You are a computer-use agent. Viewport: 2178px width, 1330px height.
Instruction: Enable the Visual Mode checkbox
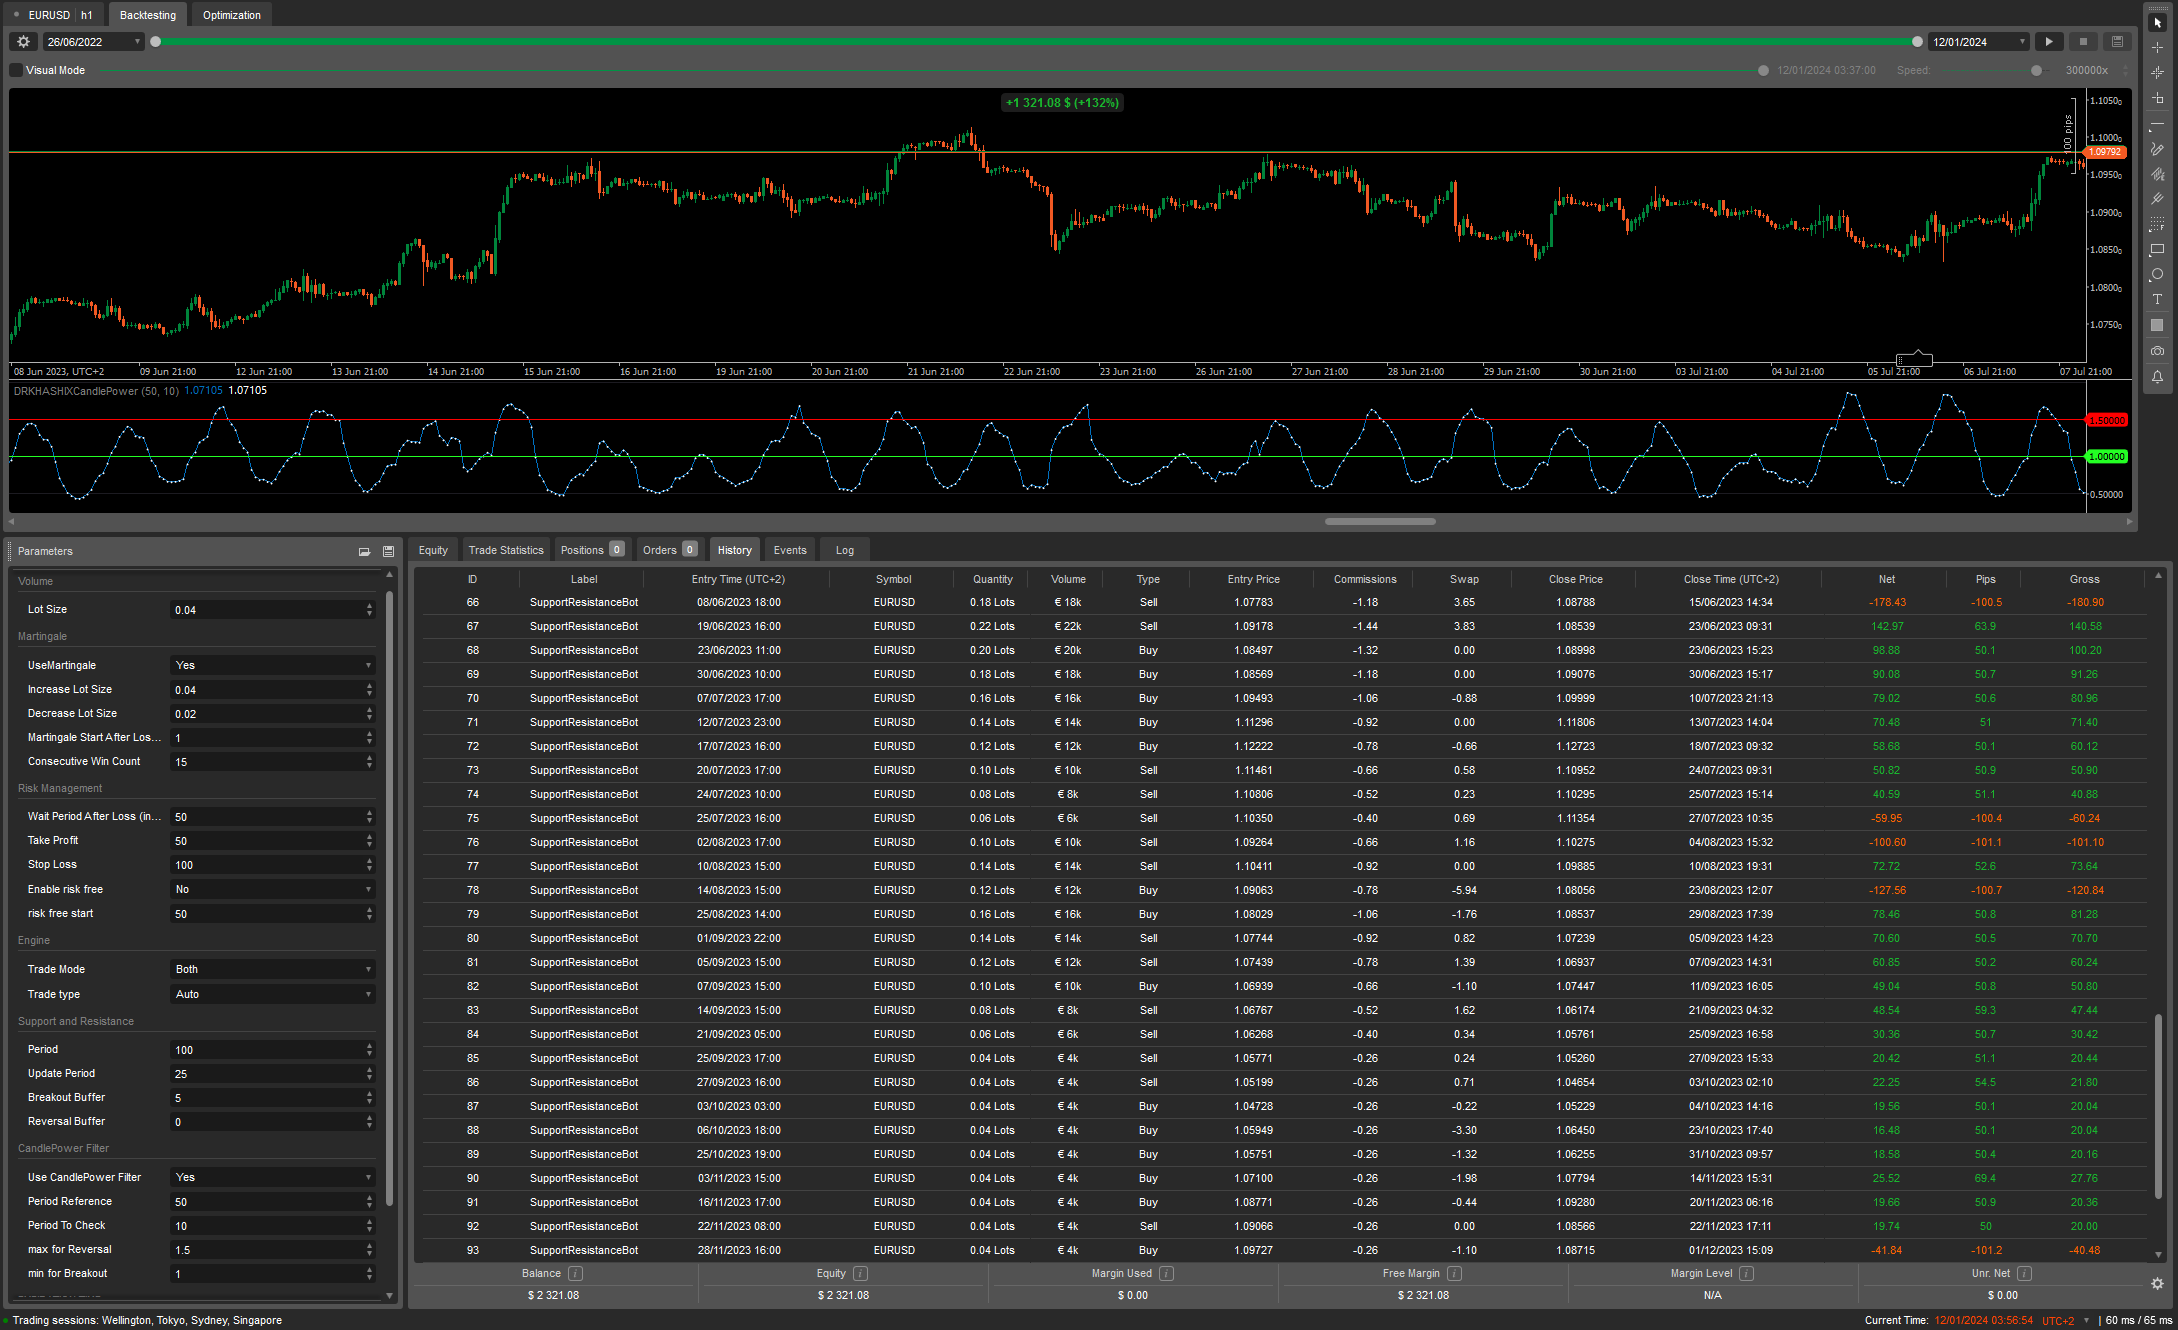tap(15, 70)
